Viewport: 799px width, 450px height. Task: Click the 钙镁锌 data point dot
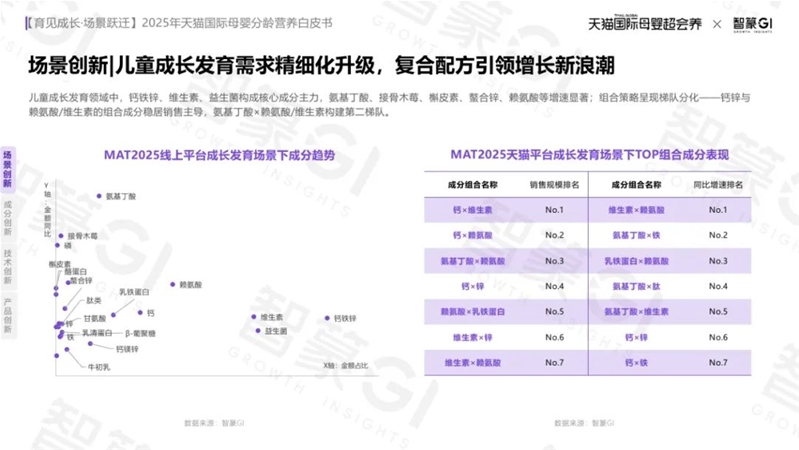coord(90,344)
